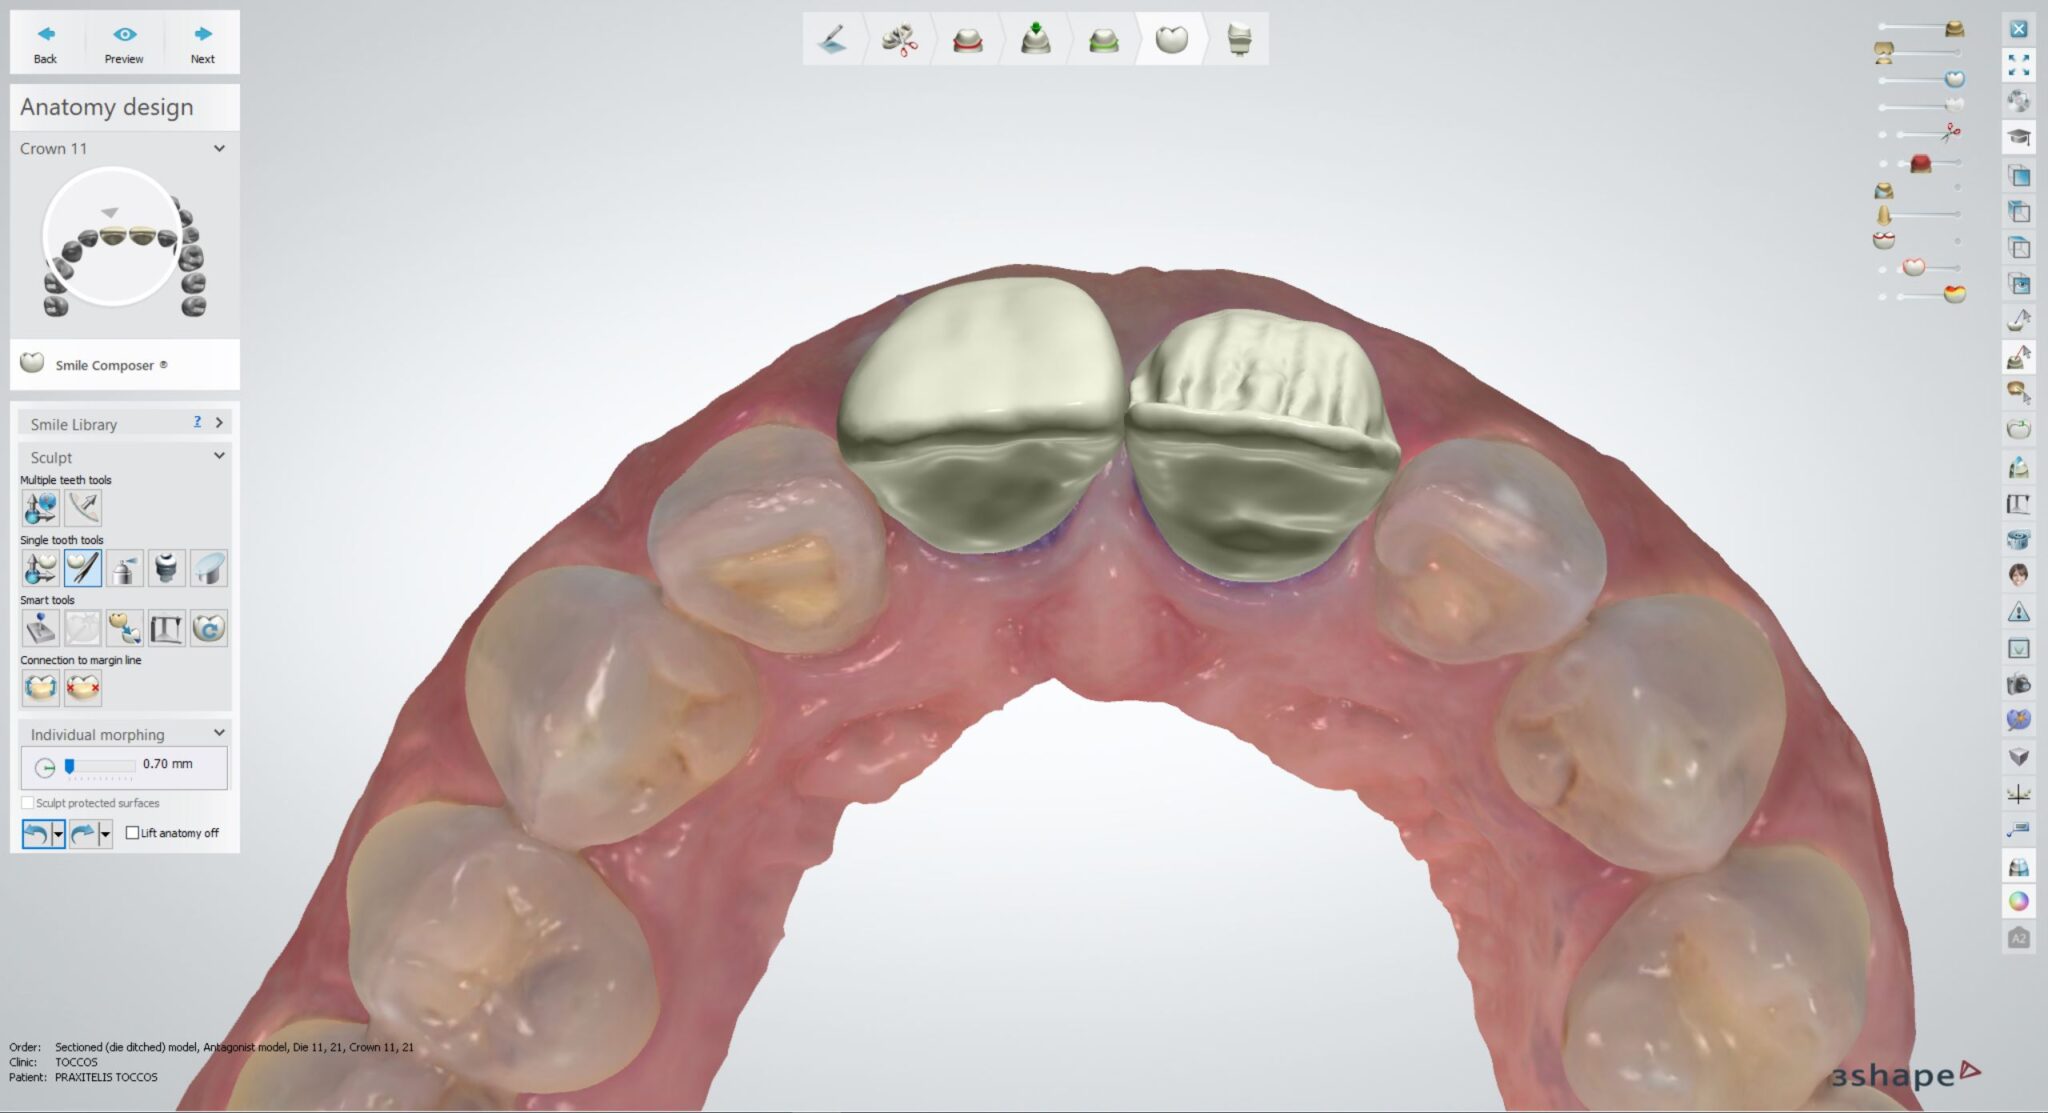Click the redo arrow button
Viewport: 2048px width, 1113px height.
click(x=83, y=833)
